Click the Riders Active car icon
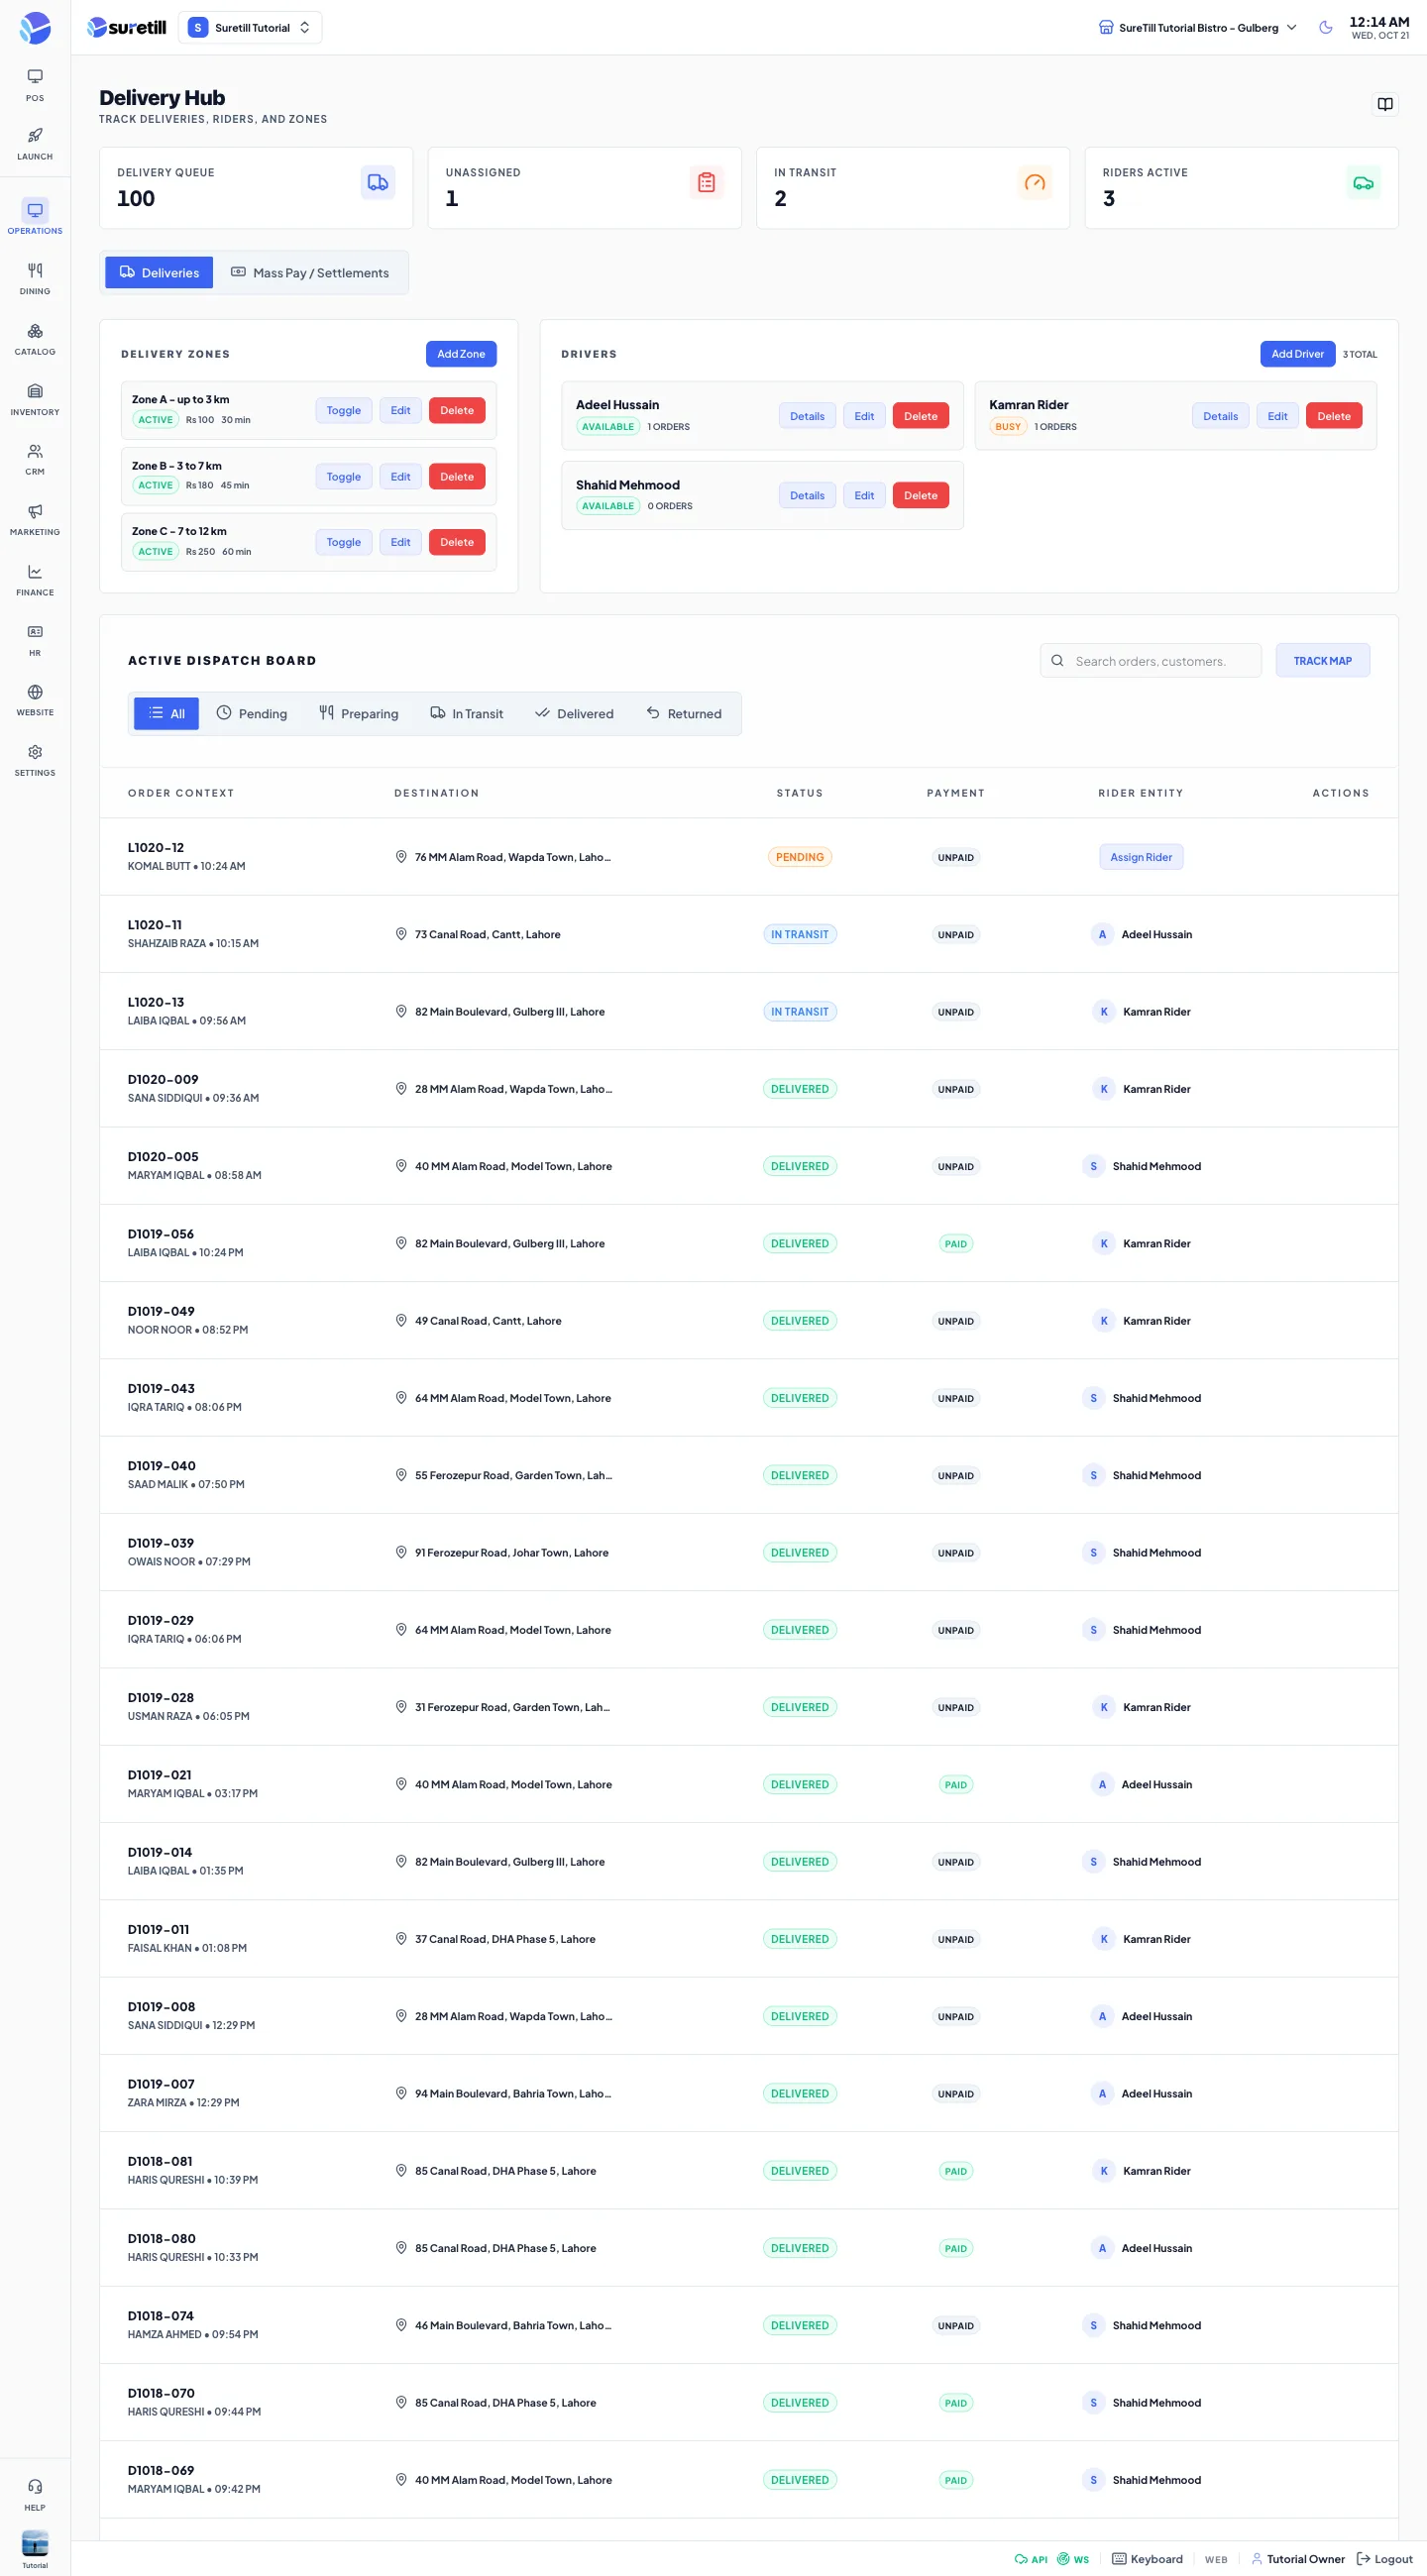The width and height of the screenshot is (1427, 2576). point(1363,183)
